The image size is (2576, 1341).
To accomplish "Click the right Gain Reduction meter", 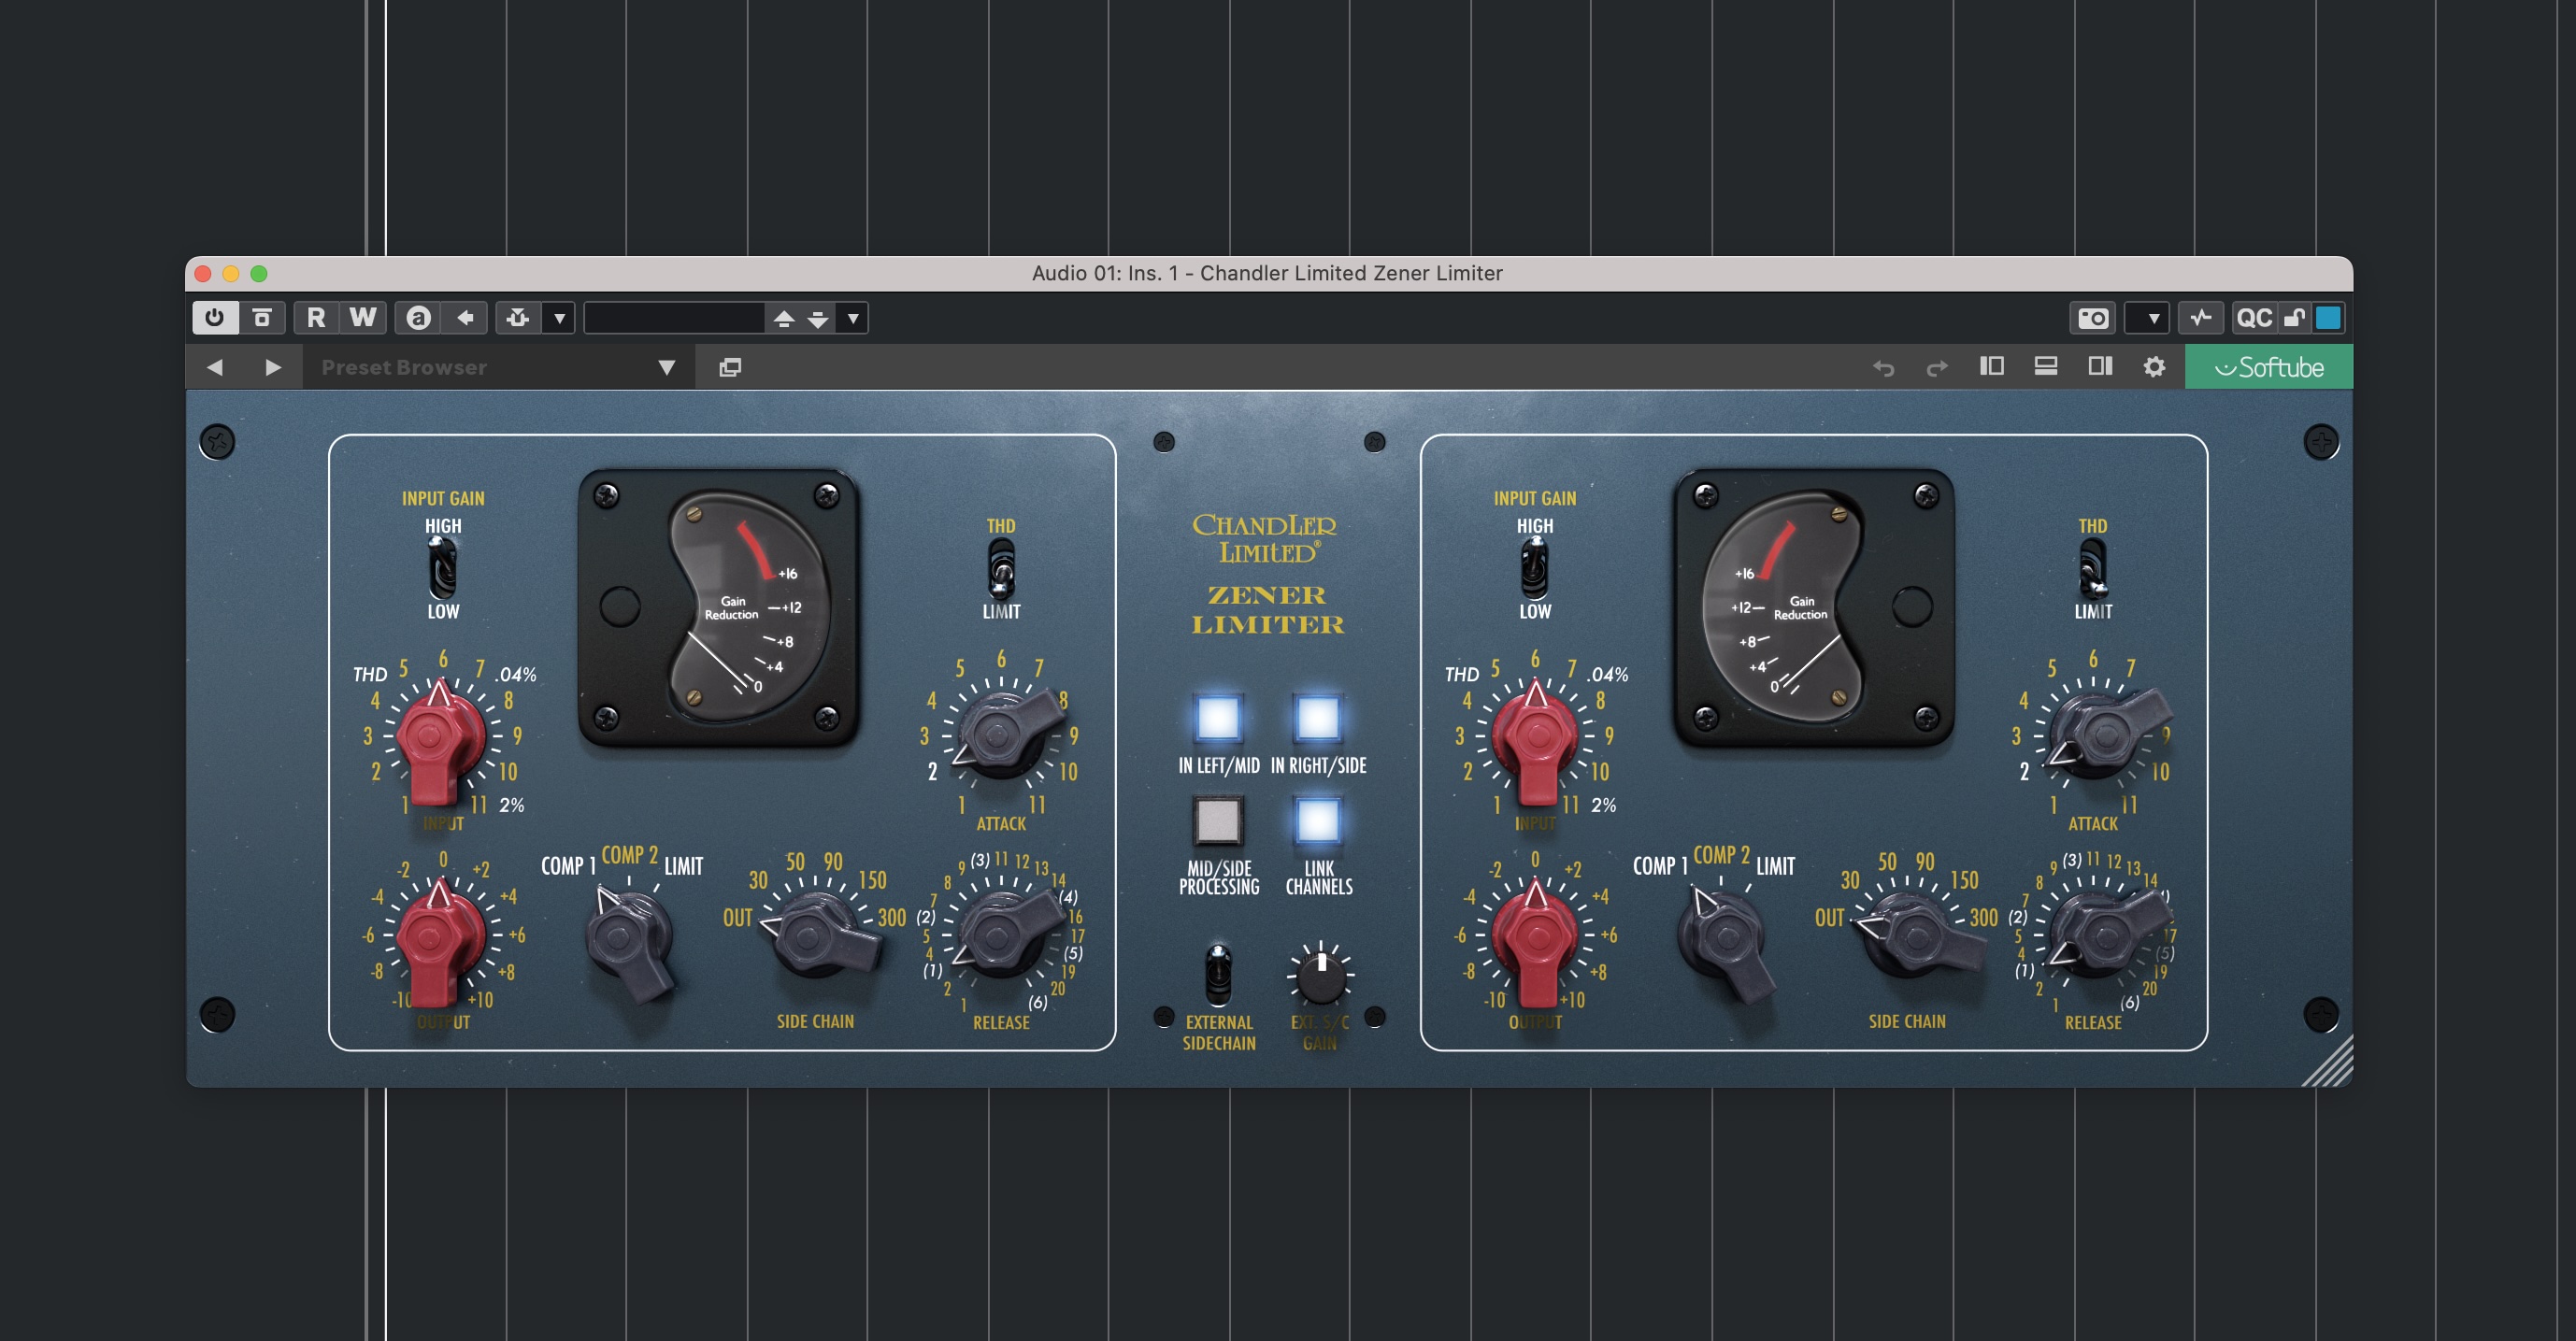I will tap(1813, 607).
